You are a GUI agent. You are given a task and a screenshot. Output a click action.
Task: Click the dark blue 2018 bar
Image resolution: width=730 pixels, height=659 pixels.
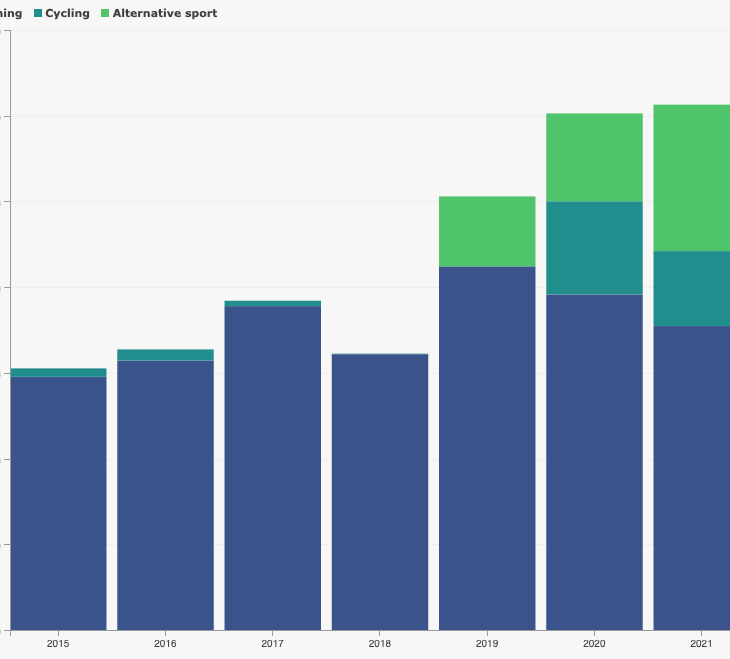(380, 491)
